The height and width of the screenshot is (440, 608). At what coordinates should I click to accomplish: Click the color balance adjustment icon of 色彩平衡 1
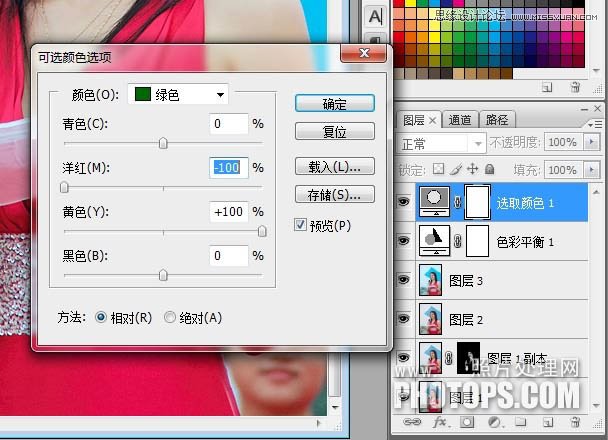coord(434,241)
